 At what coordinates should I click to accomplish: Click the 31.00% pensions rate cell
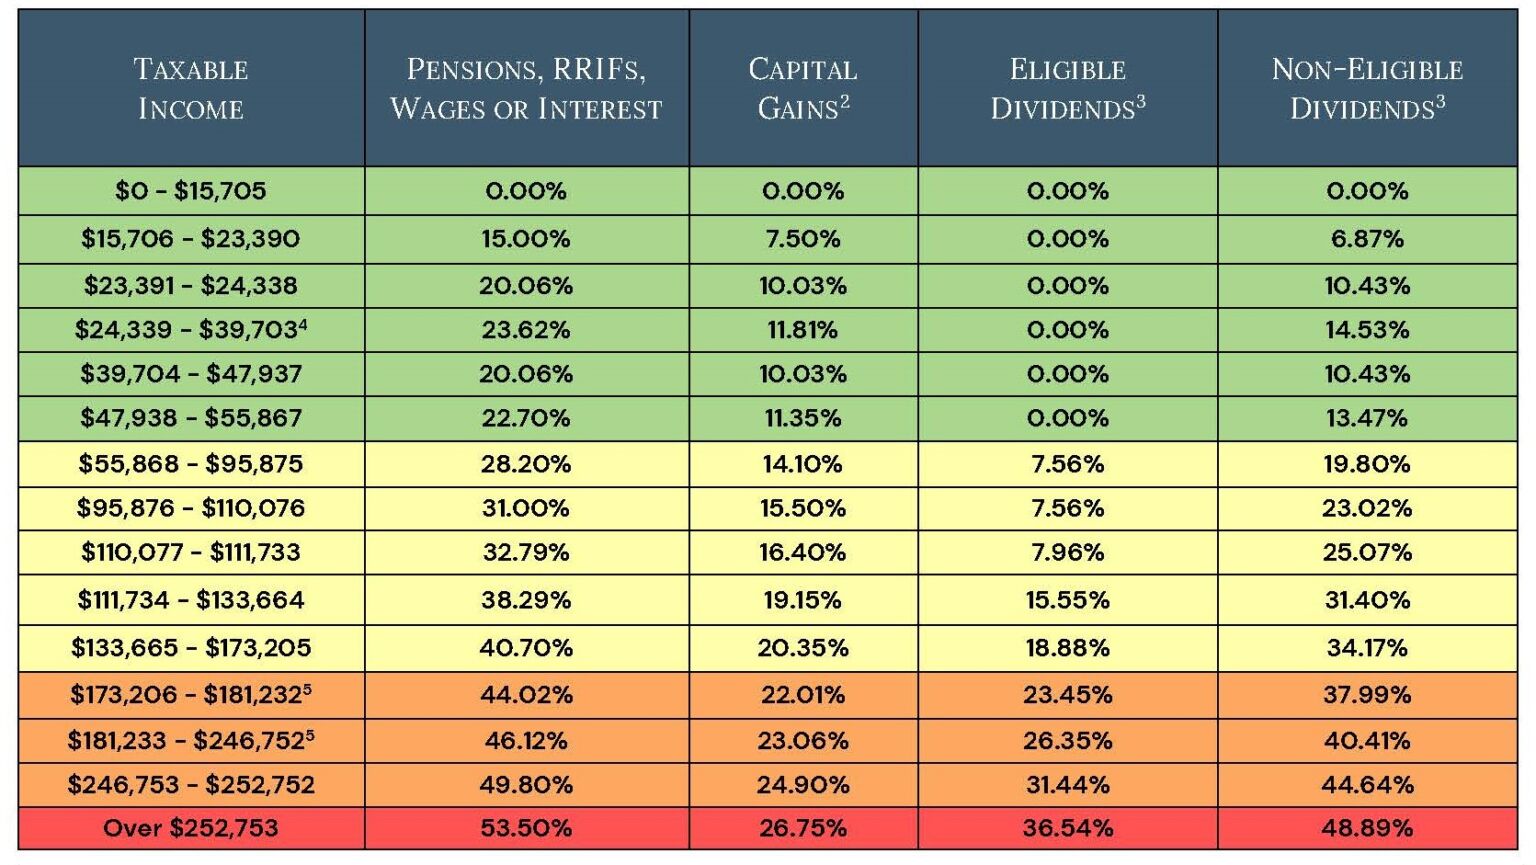tap(526, 508)
